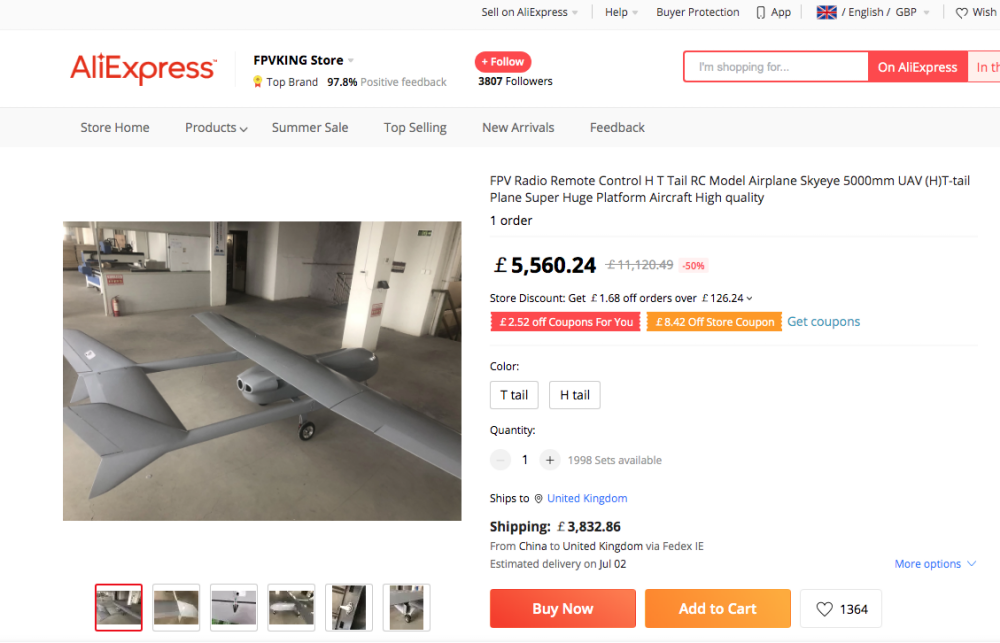Follow the FPVKING Store
The height and width of the screenshot is (643, 1000).
point(503,62)
